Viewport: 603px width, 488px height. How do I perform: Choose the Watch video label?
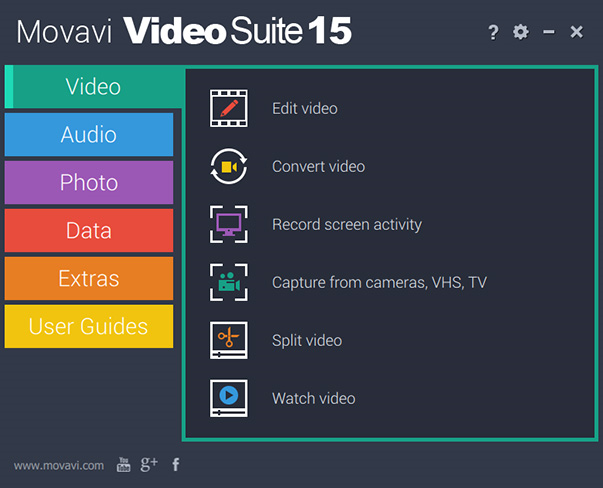(x=313, y=399)
